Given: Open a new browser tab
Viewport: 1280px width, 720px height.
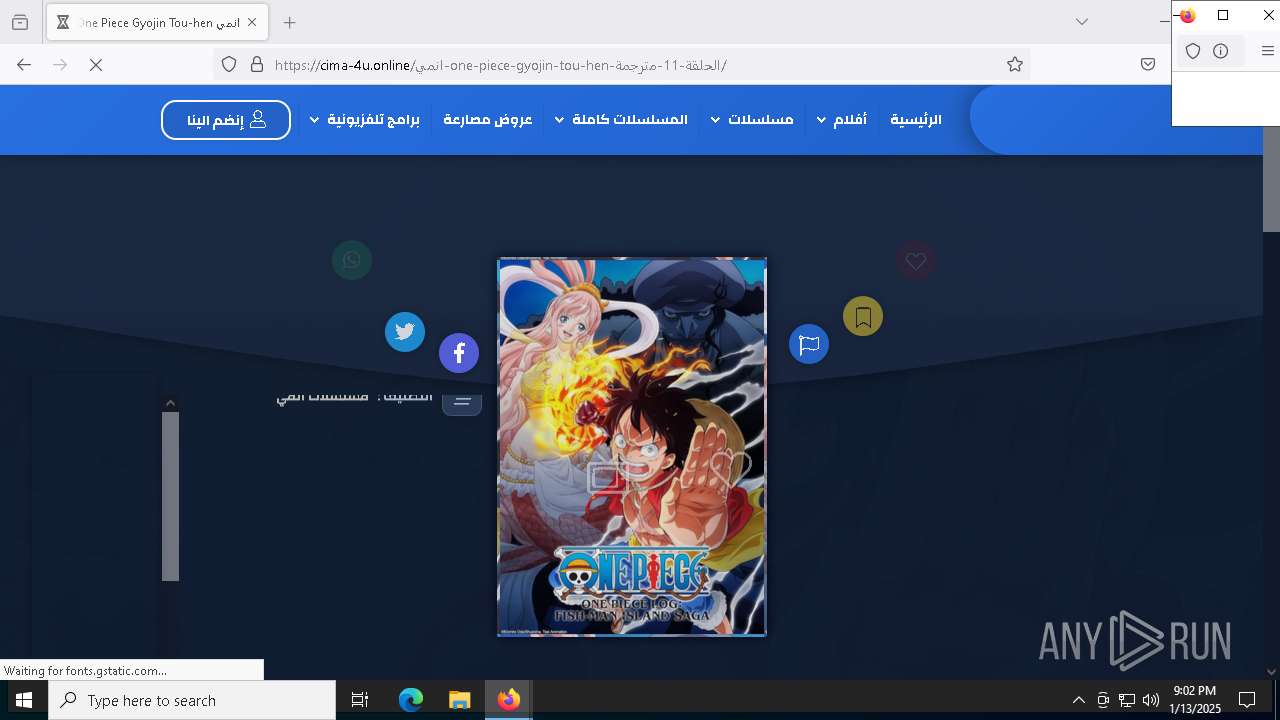Looking at the screenshot, I should [290, 22].
